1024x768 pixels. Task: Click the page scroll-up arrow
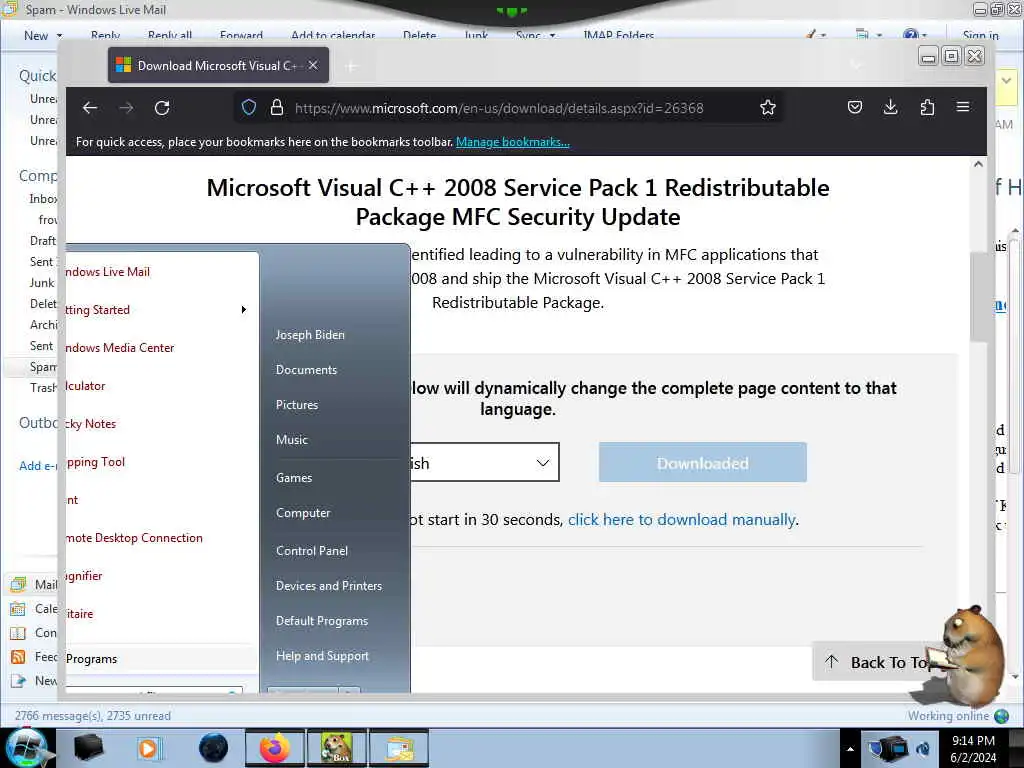point(978,165)
